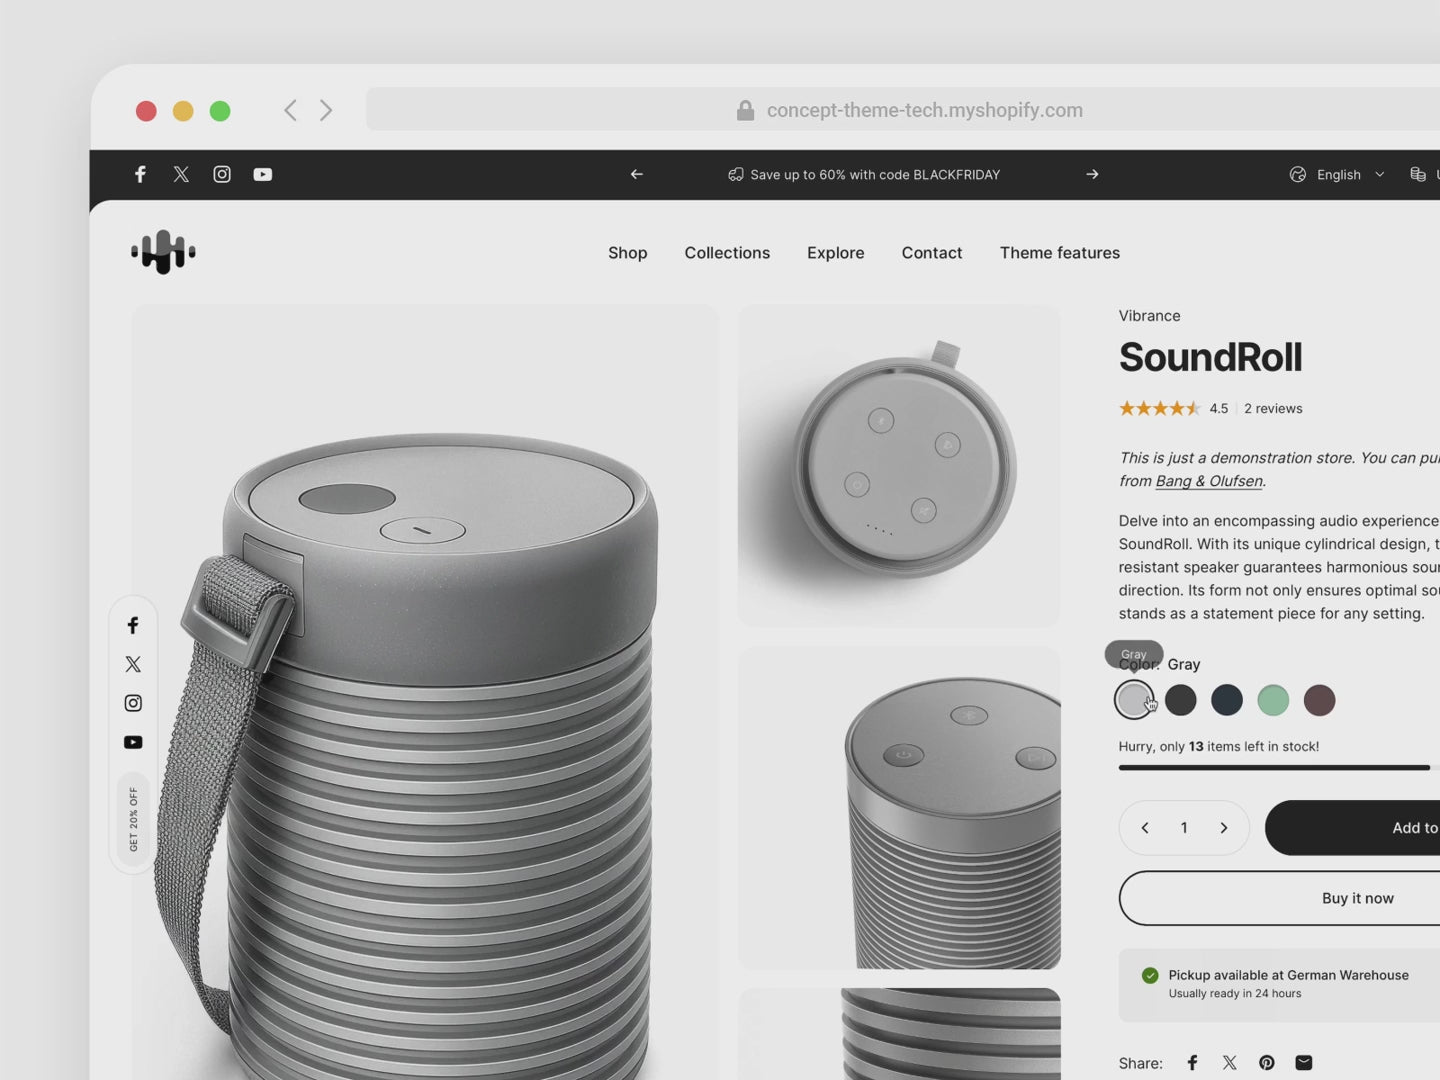
Task: Open the English language dropdown
Action: 1338,174
